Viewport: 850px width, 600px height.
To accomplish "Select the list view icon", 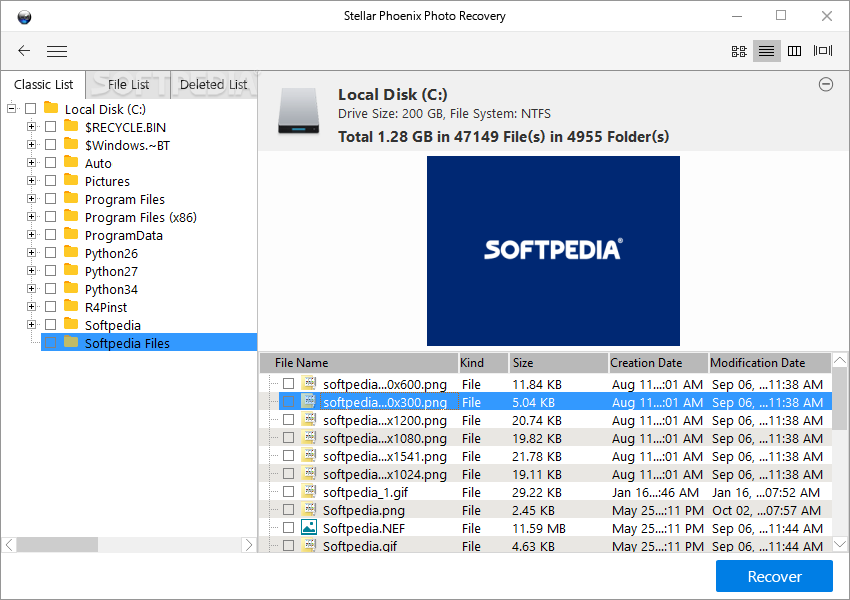I will point(767,51).
